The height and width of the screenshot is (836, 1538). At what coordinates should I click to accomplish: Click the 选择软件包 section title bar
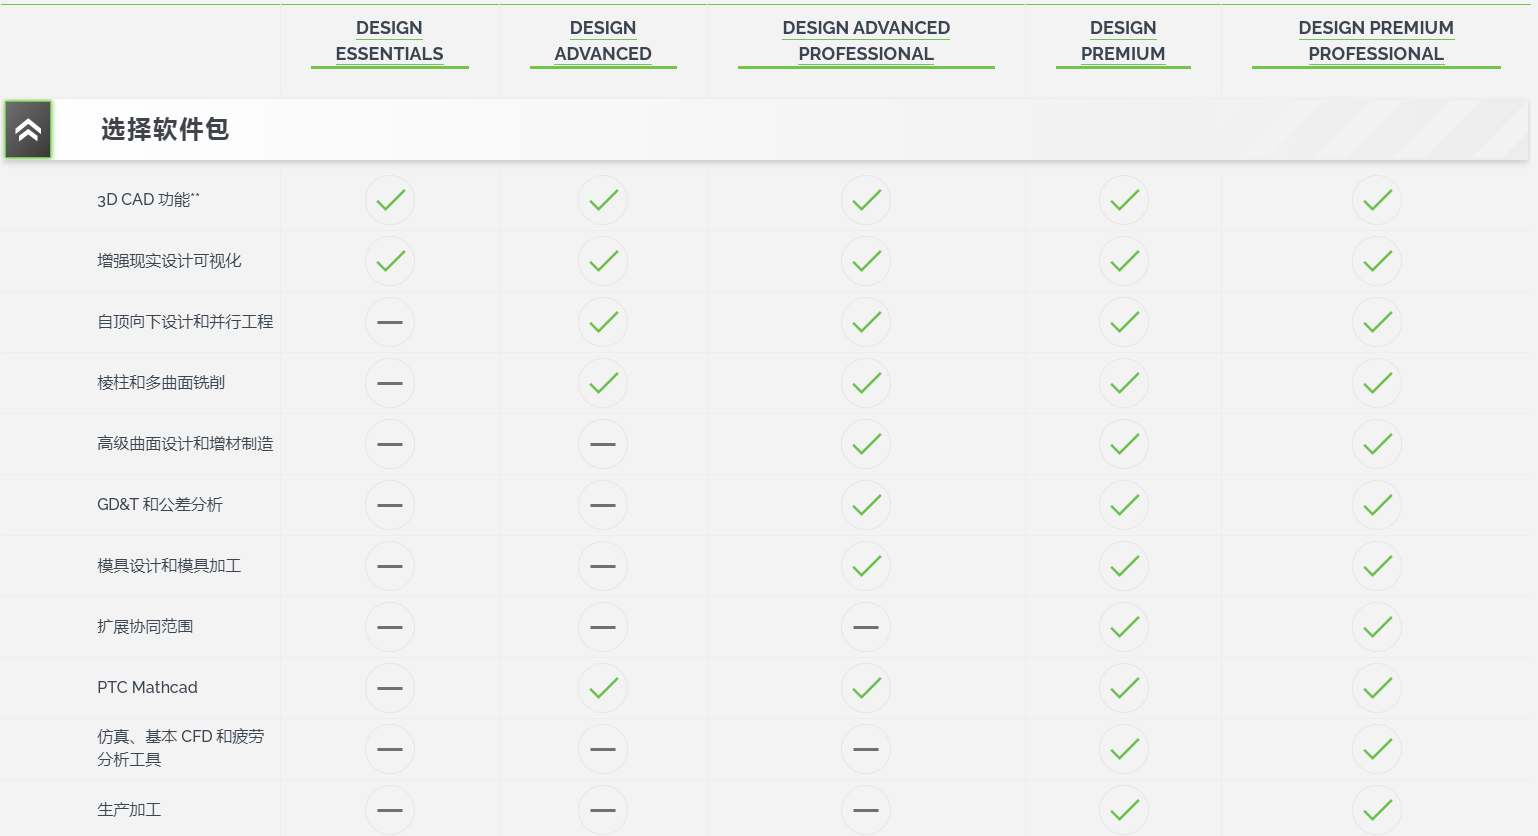165,129
